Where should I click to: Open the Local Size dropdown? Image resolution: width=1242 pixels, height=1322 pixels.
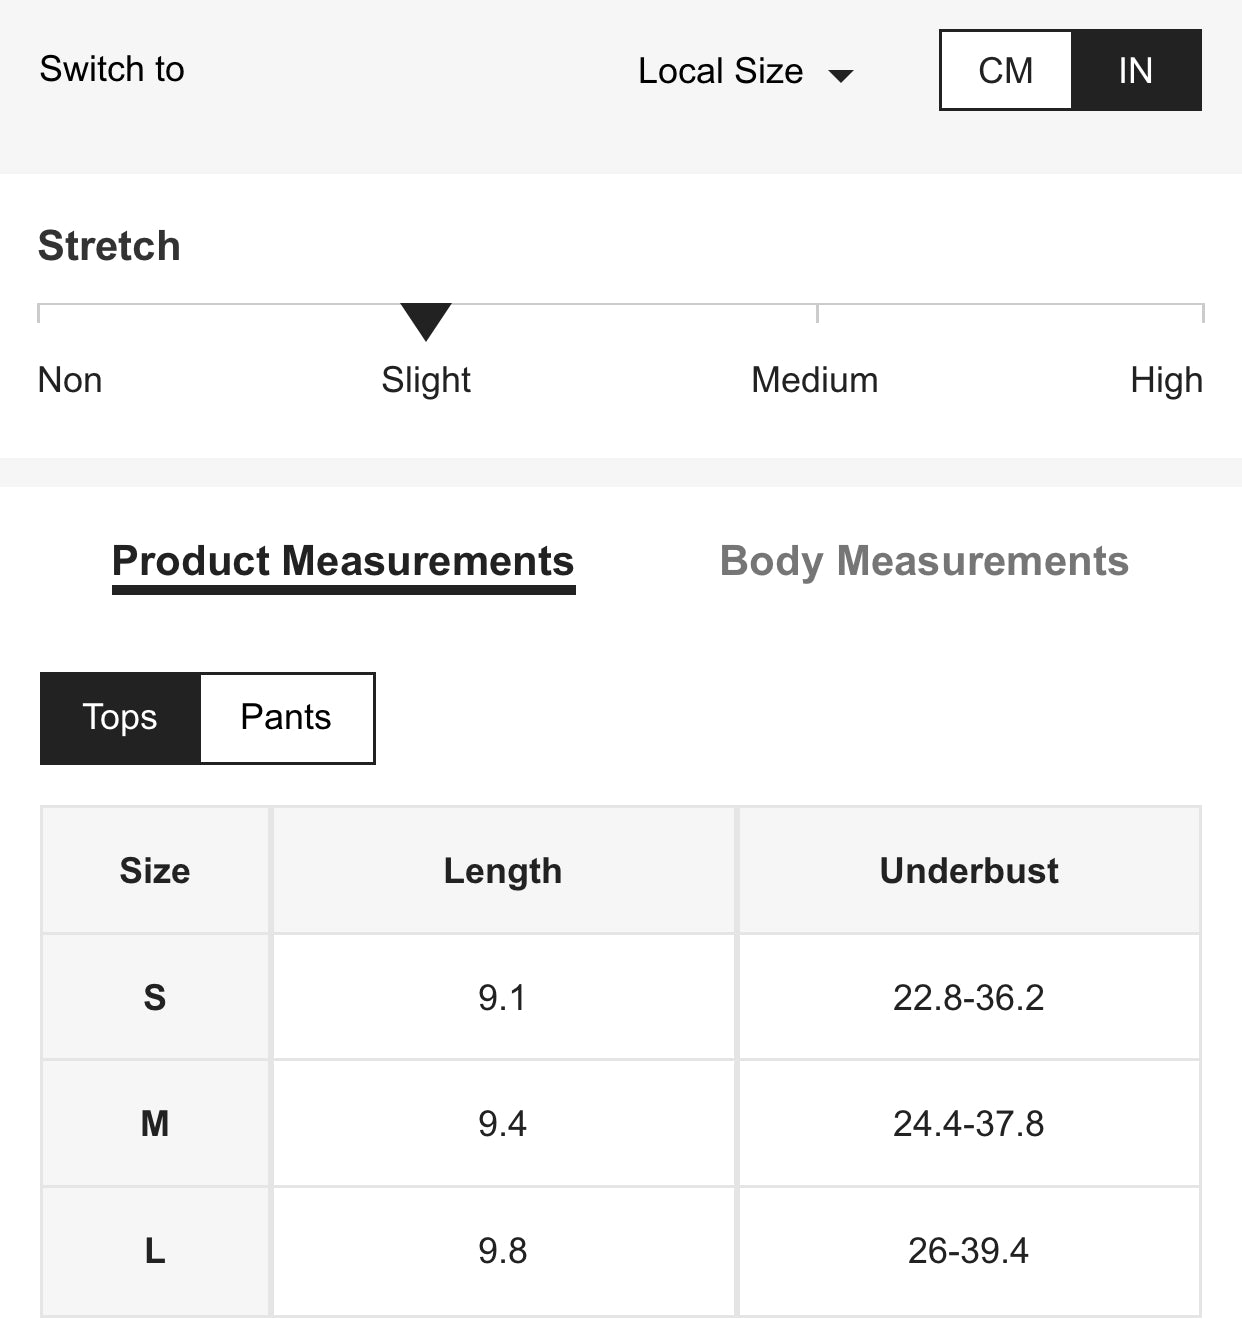point(722,70)
